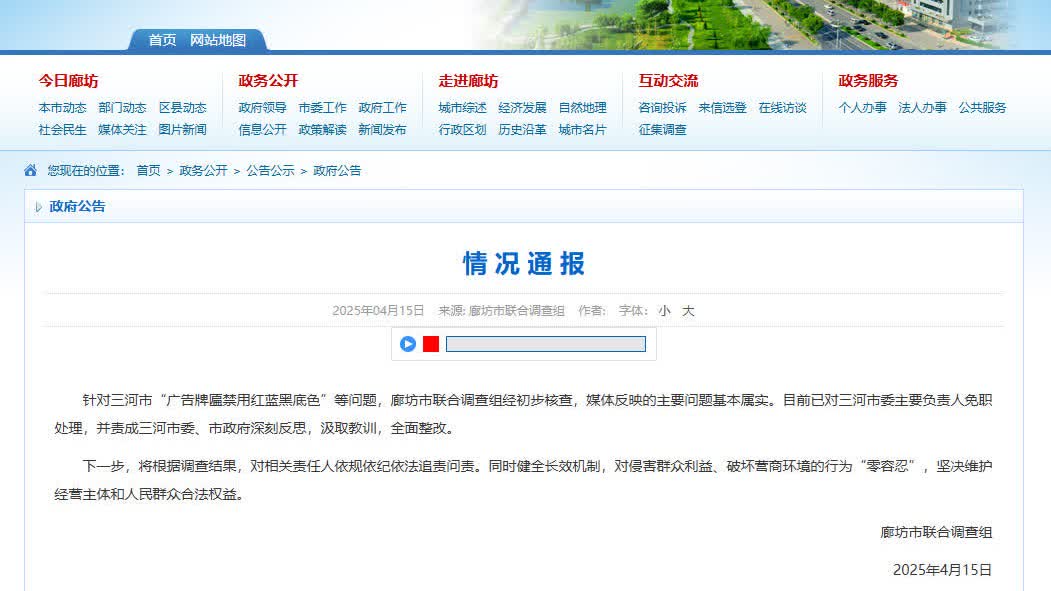Select small font size 小
Image resolution: width=1051 pixels, height=591 pixels.
click(664, 311)
